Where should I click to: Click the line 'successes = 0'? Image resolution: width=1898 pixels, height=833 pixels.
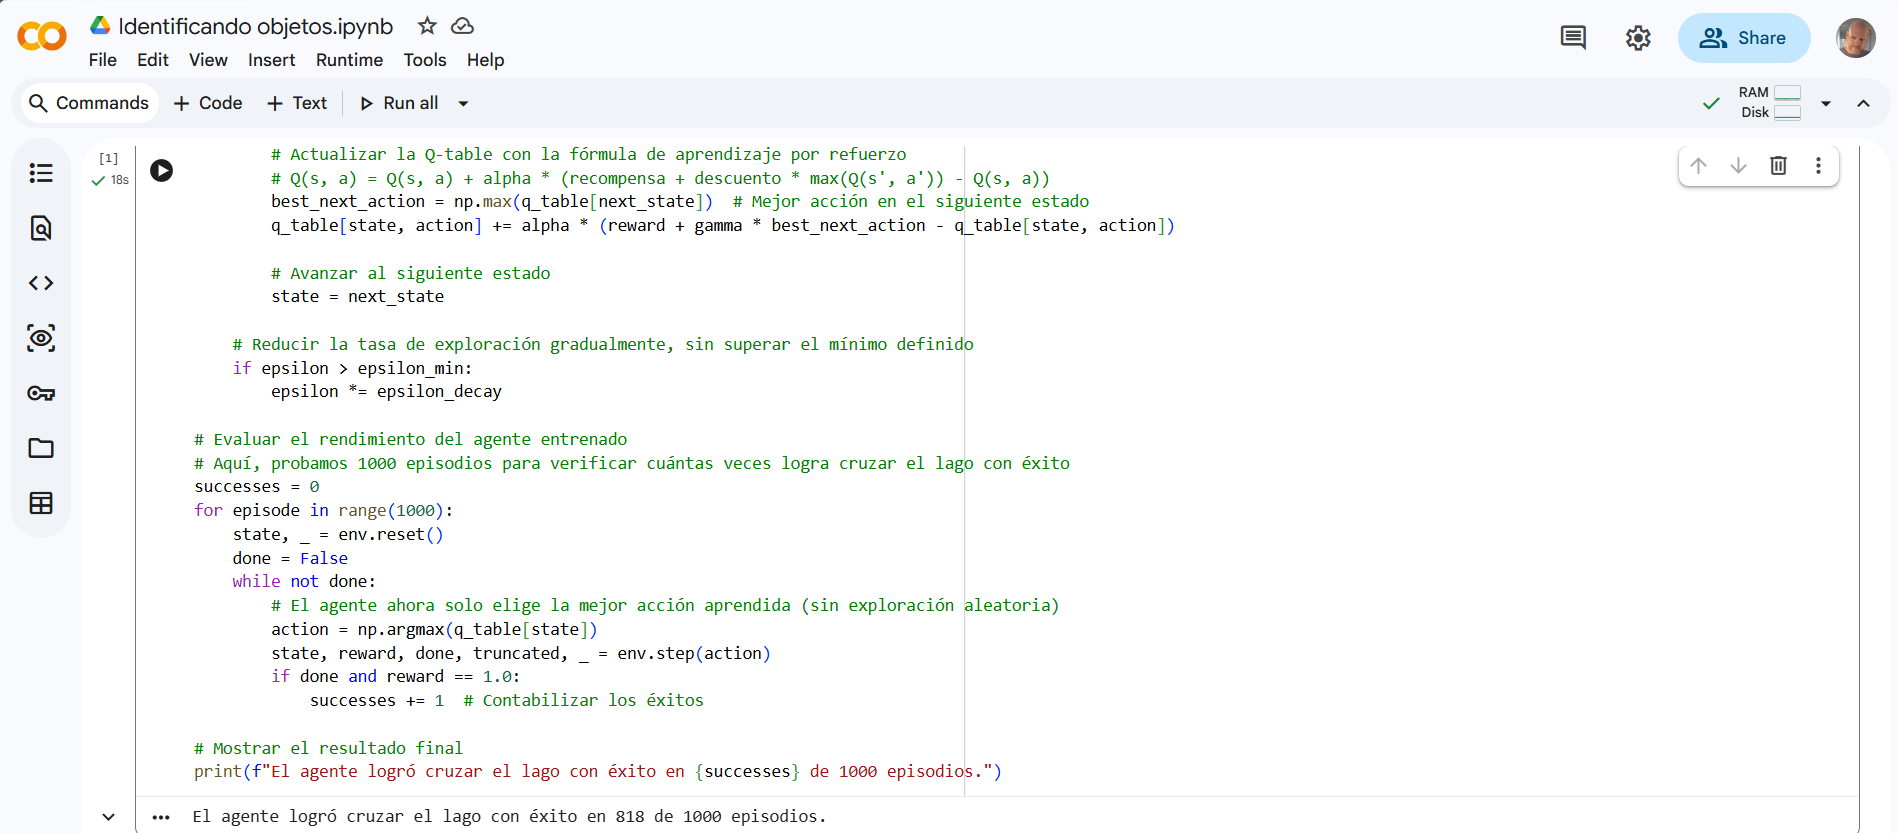coord(257,487)
